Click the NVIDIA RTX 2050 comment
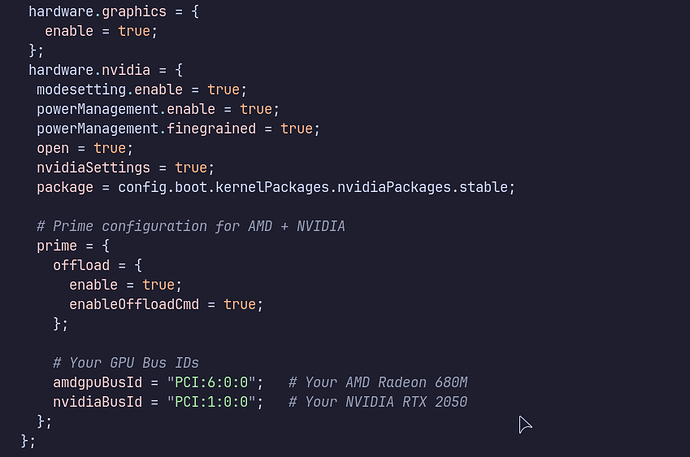This screenshot has width=690, height=457. click(x=377, y=402)
